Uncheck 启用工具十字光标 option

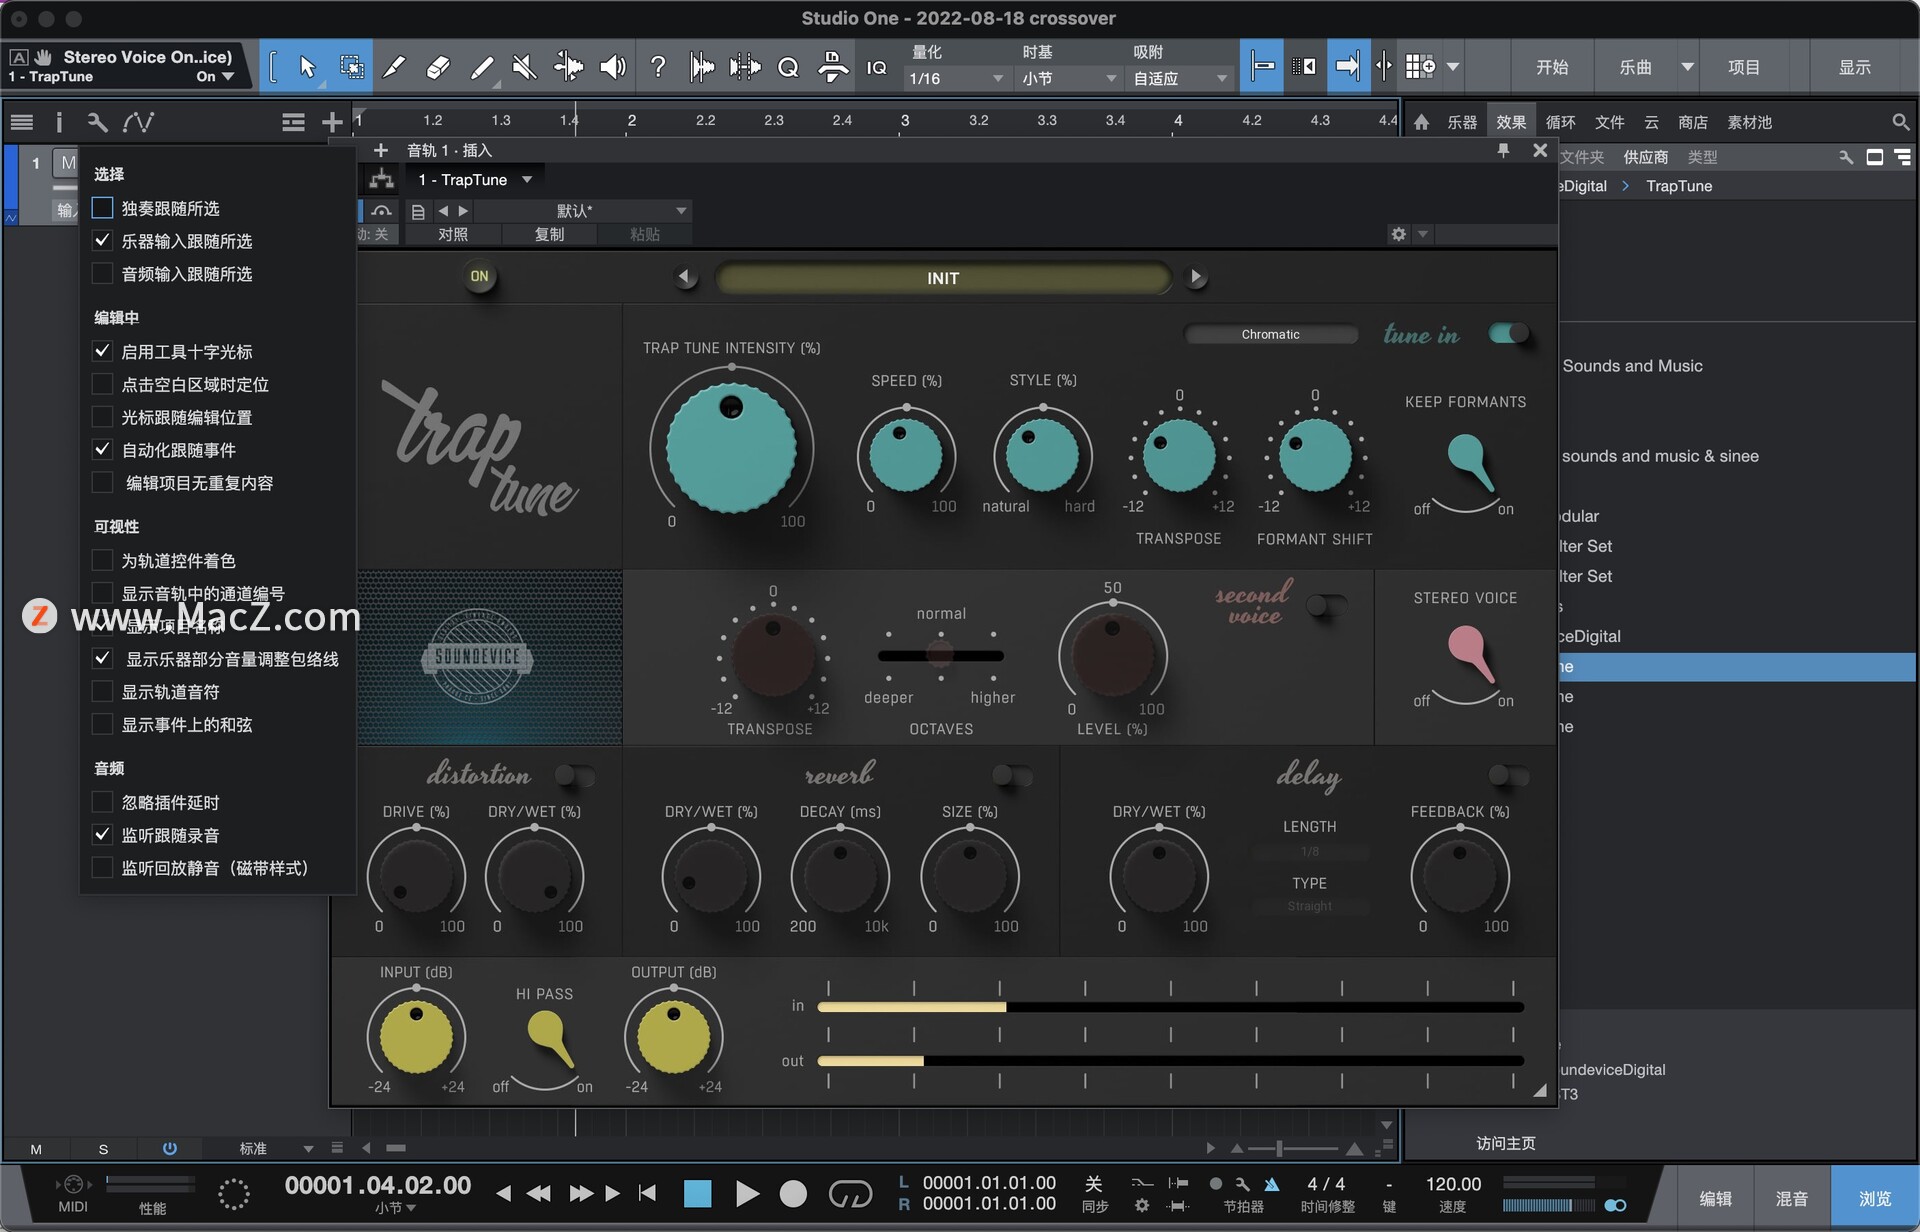point(102,351)
